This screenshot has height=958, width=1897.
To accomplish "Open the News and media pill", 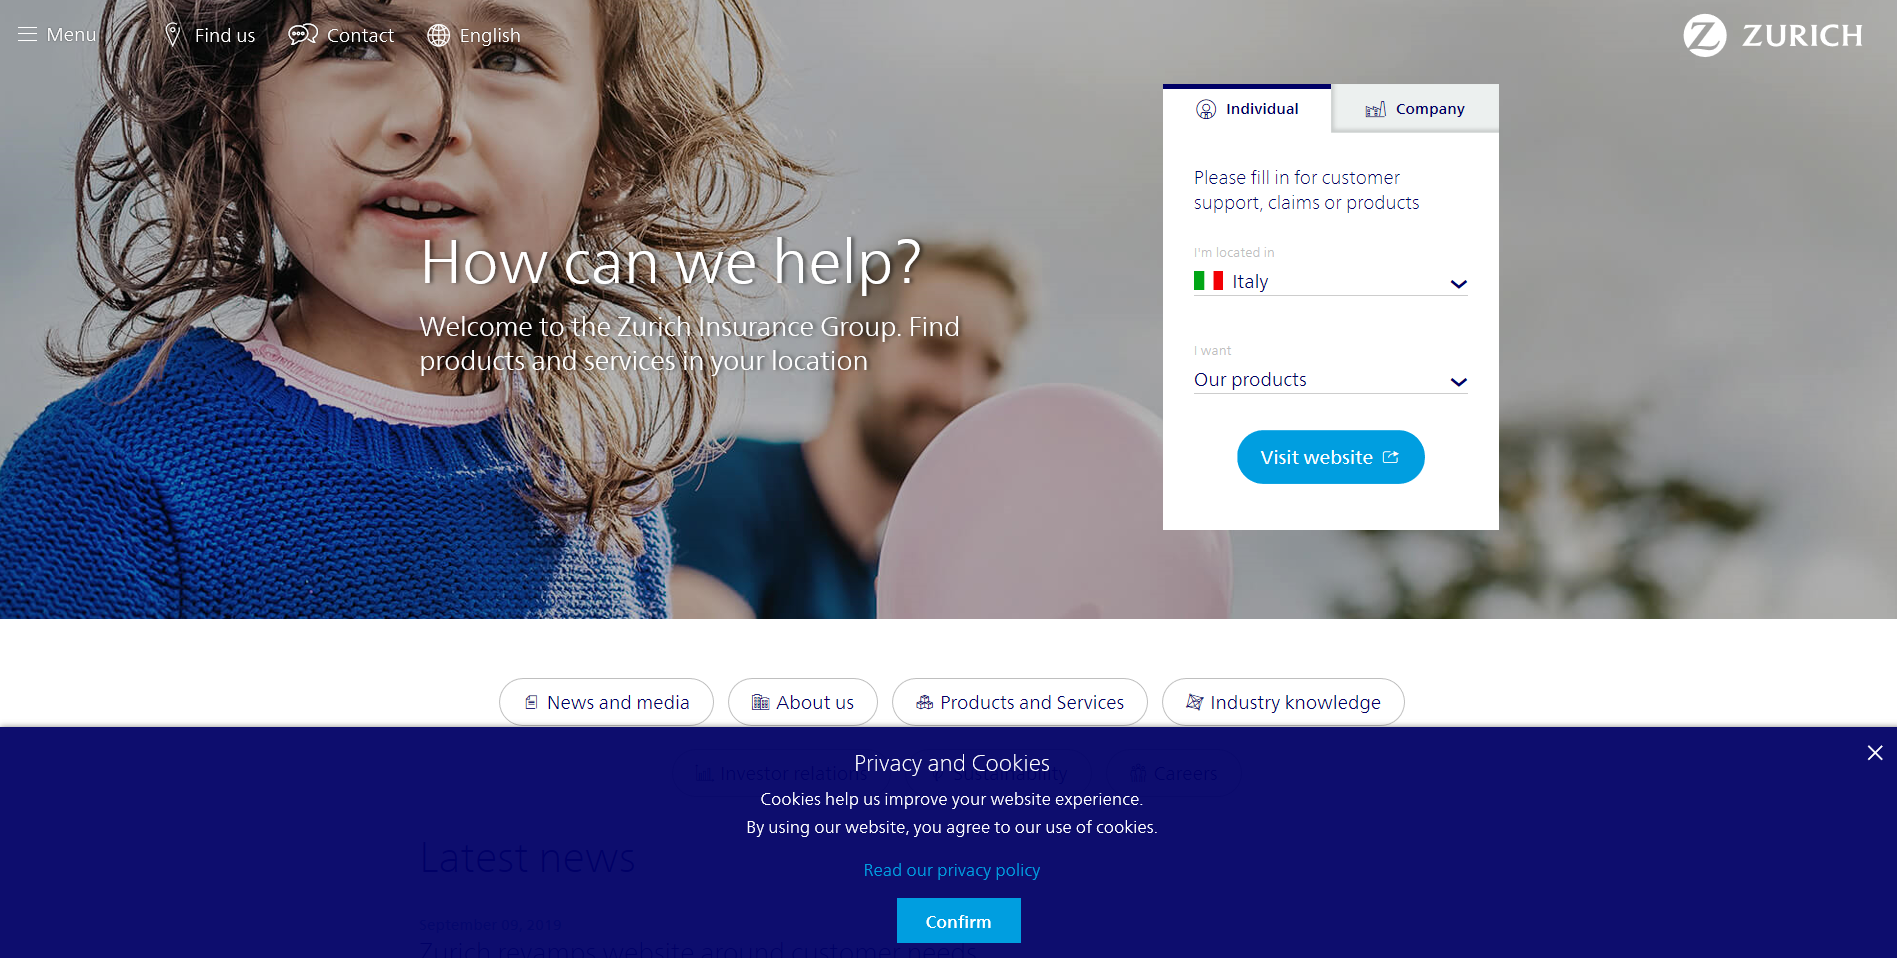I will click(606, 702).
